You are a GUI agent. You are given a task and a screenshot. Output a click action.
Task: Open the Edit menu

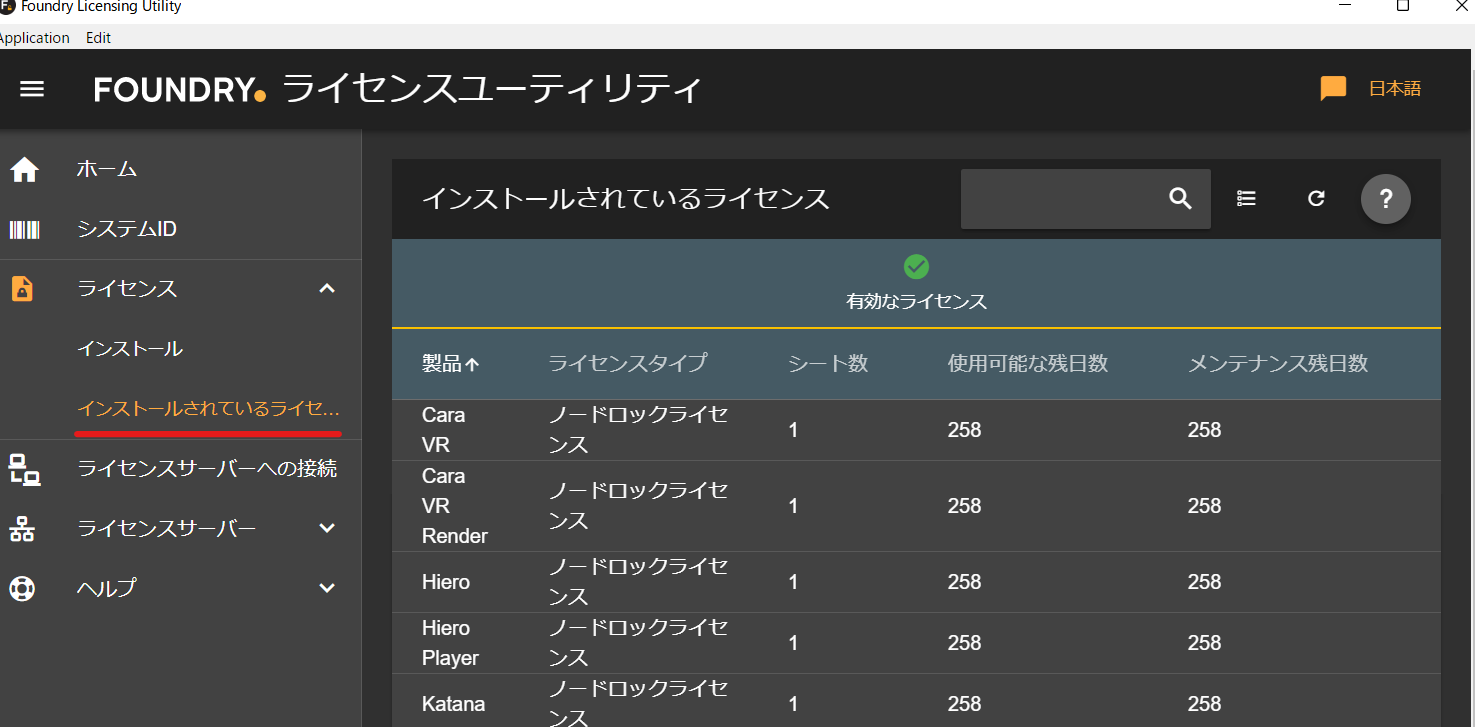click(x=98, y=38)
